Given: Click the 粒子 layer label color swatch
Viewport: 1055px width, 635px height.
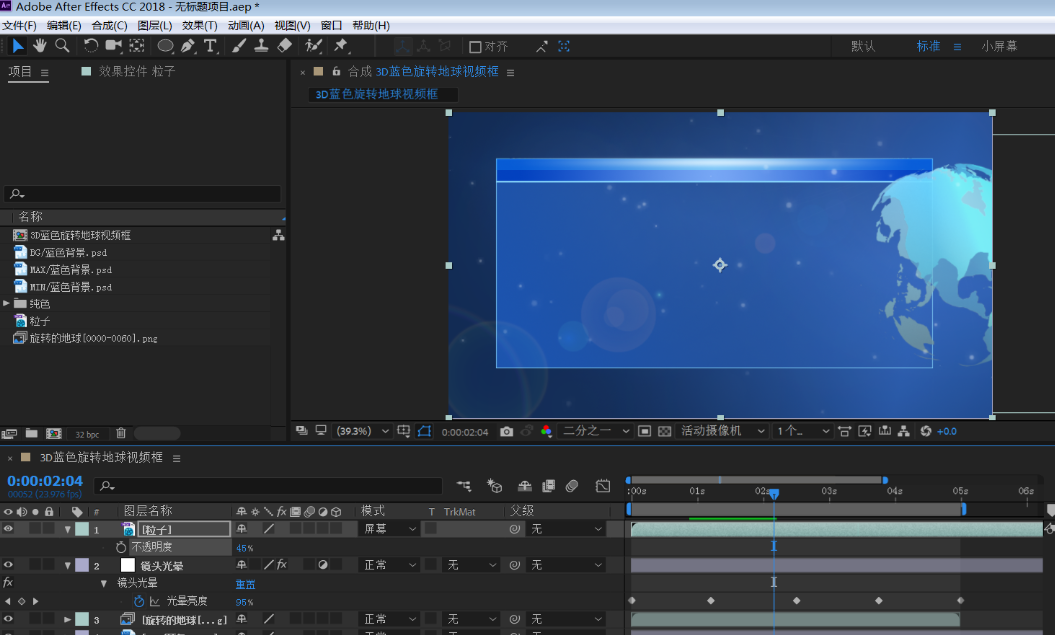Looking at the screenshot, I should point(81,529).
